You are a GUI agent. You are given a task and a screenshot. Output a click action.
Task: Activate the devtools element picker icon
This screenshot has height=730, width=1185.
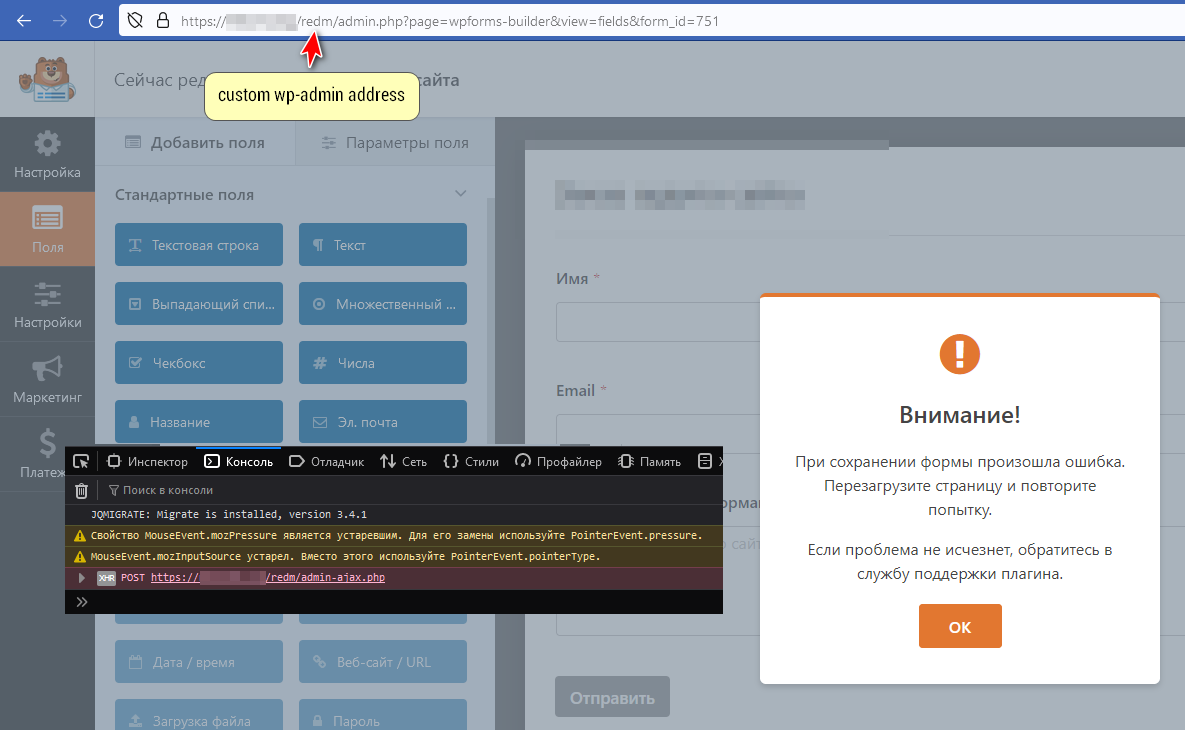click(x=81, y=461)
